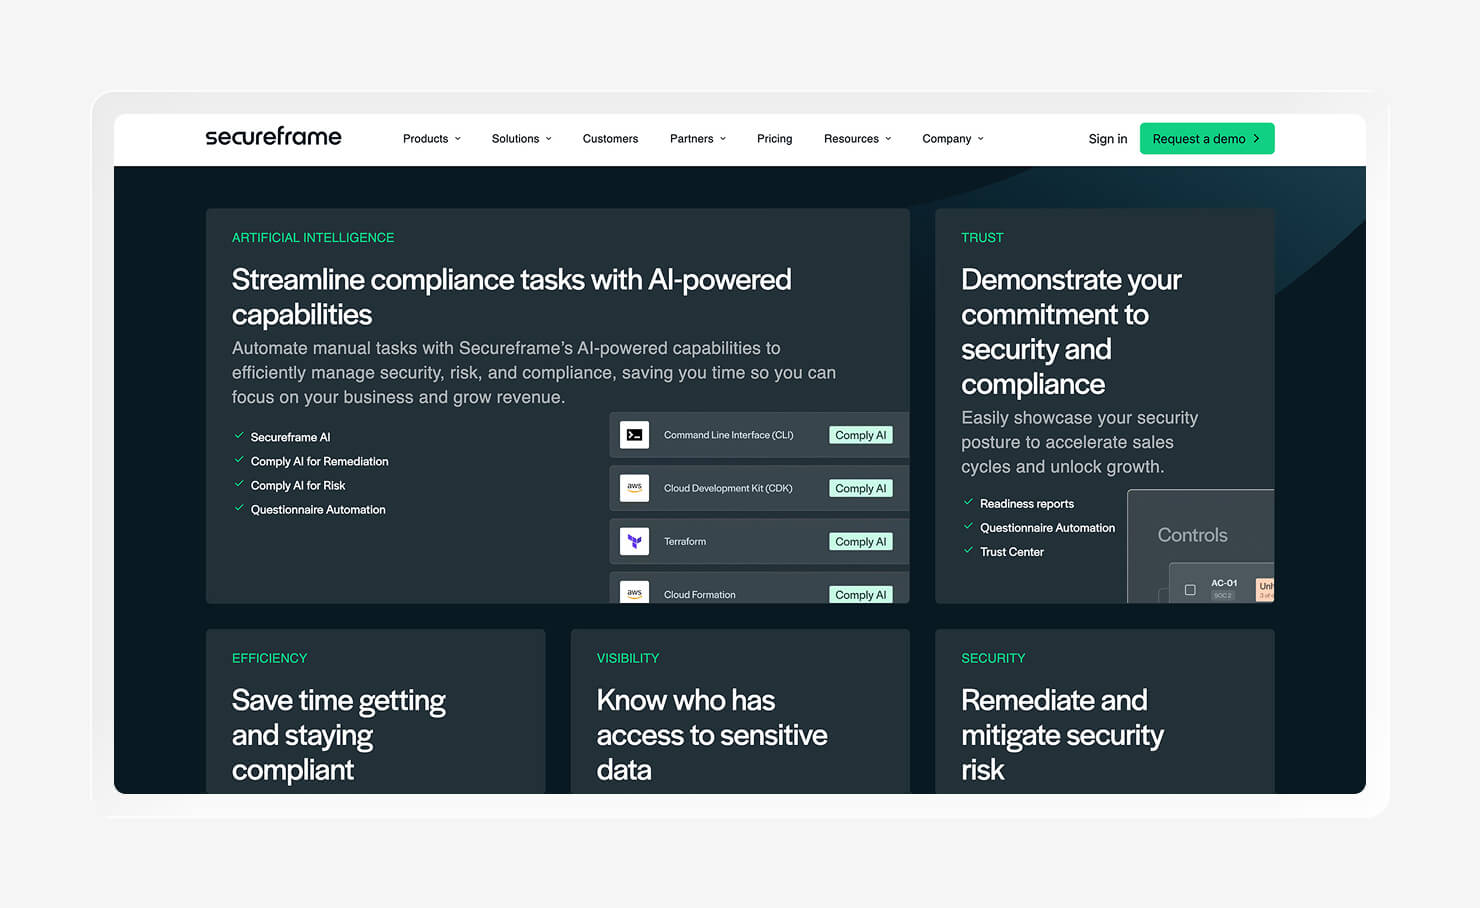Click the checkmark beside Comply AI for Remediation

click(239, 460)
